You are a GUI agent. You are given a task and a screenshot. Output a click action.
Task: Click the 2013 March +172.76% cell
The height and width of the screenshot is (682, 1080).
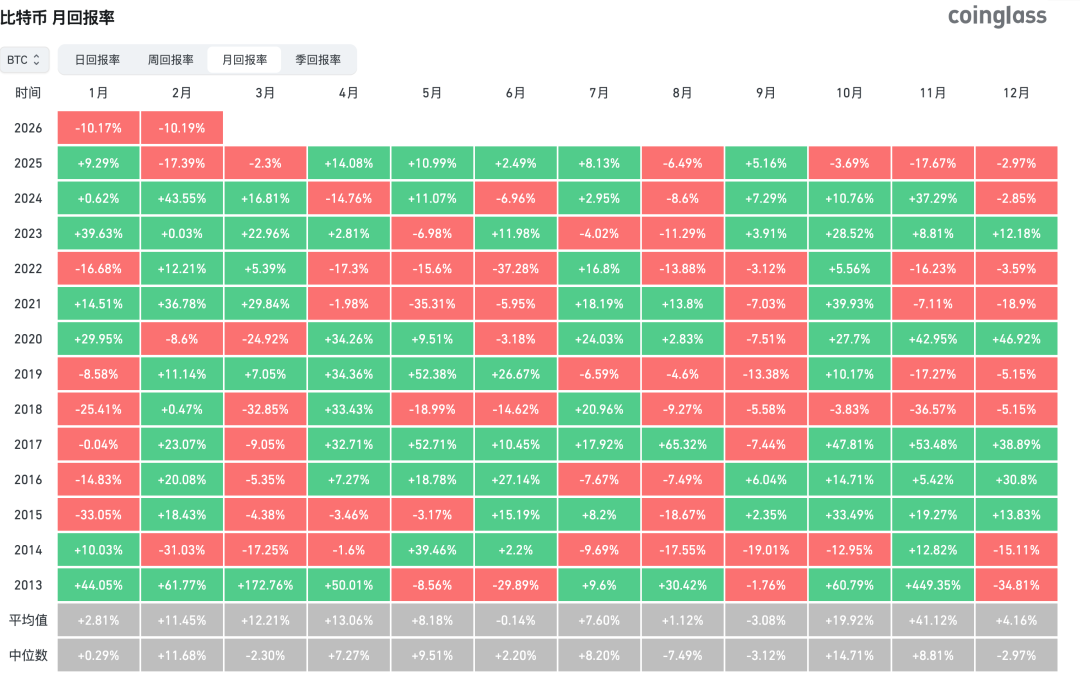(x=265, y=586)
